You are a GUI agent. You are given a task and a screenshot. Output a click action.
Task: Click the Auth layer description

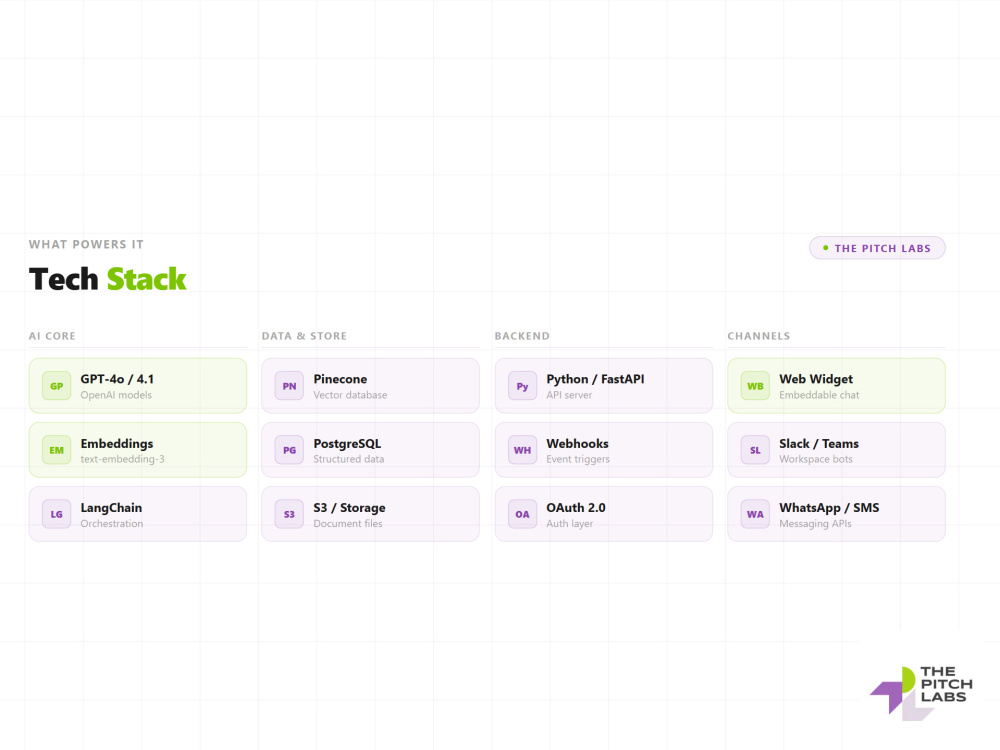pyautogui.click(x=570, y=524)
